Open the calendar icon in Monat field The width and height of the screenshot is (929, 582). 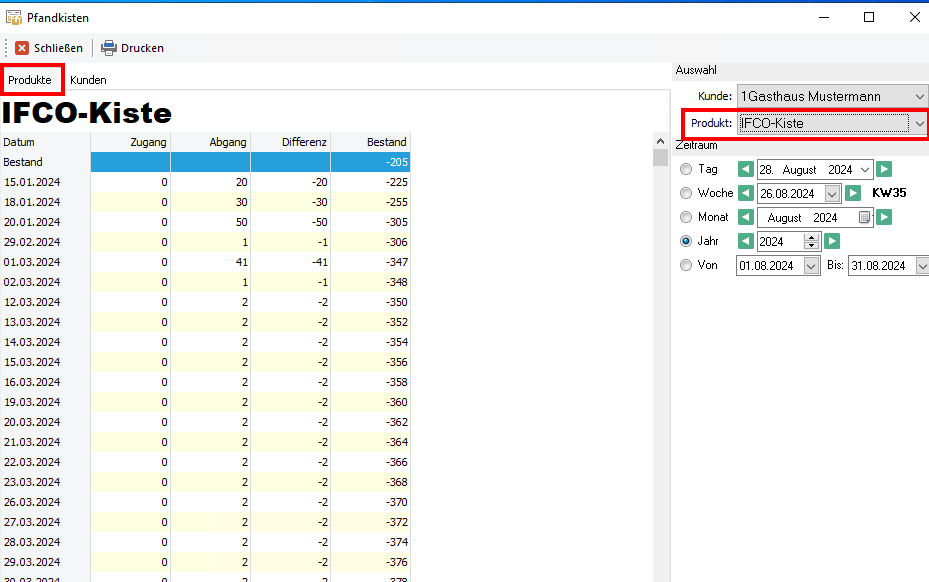point(865,217)
